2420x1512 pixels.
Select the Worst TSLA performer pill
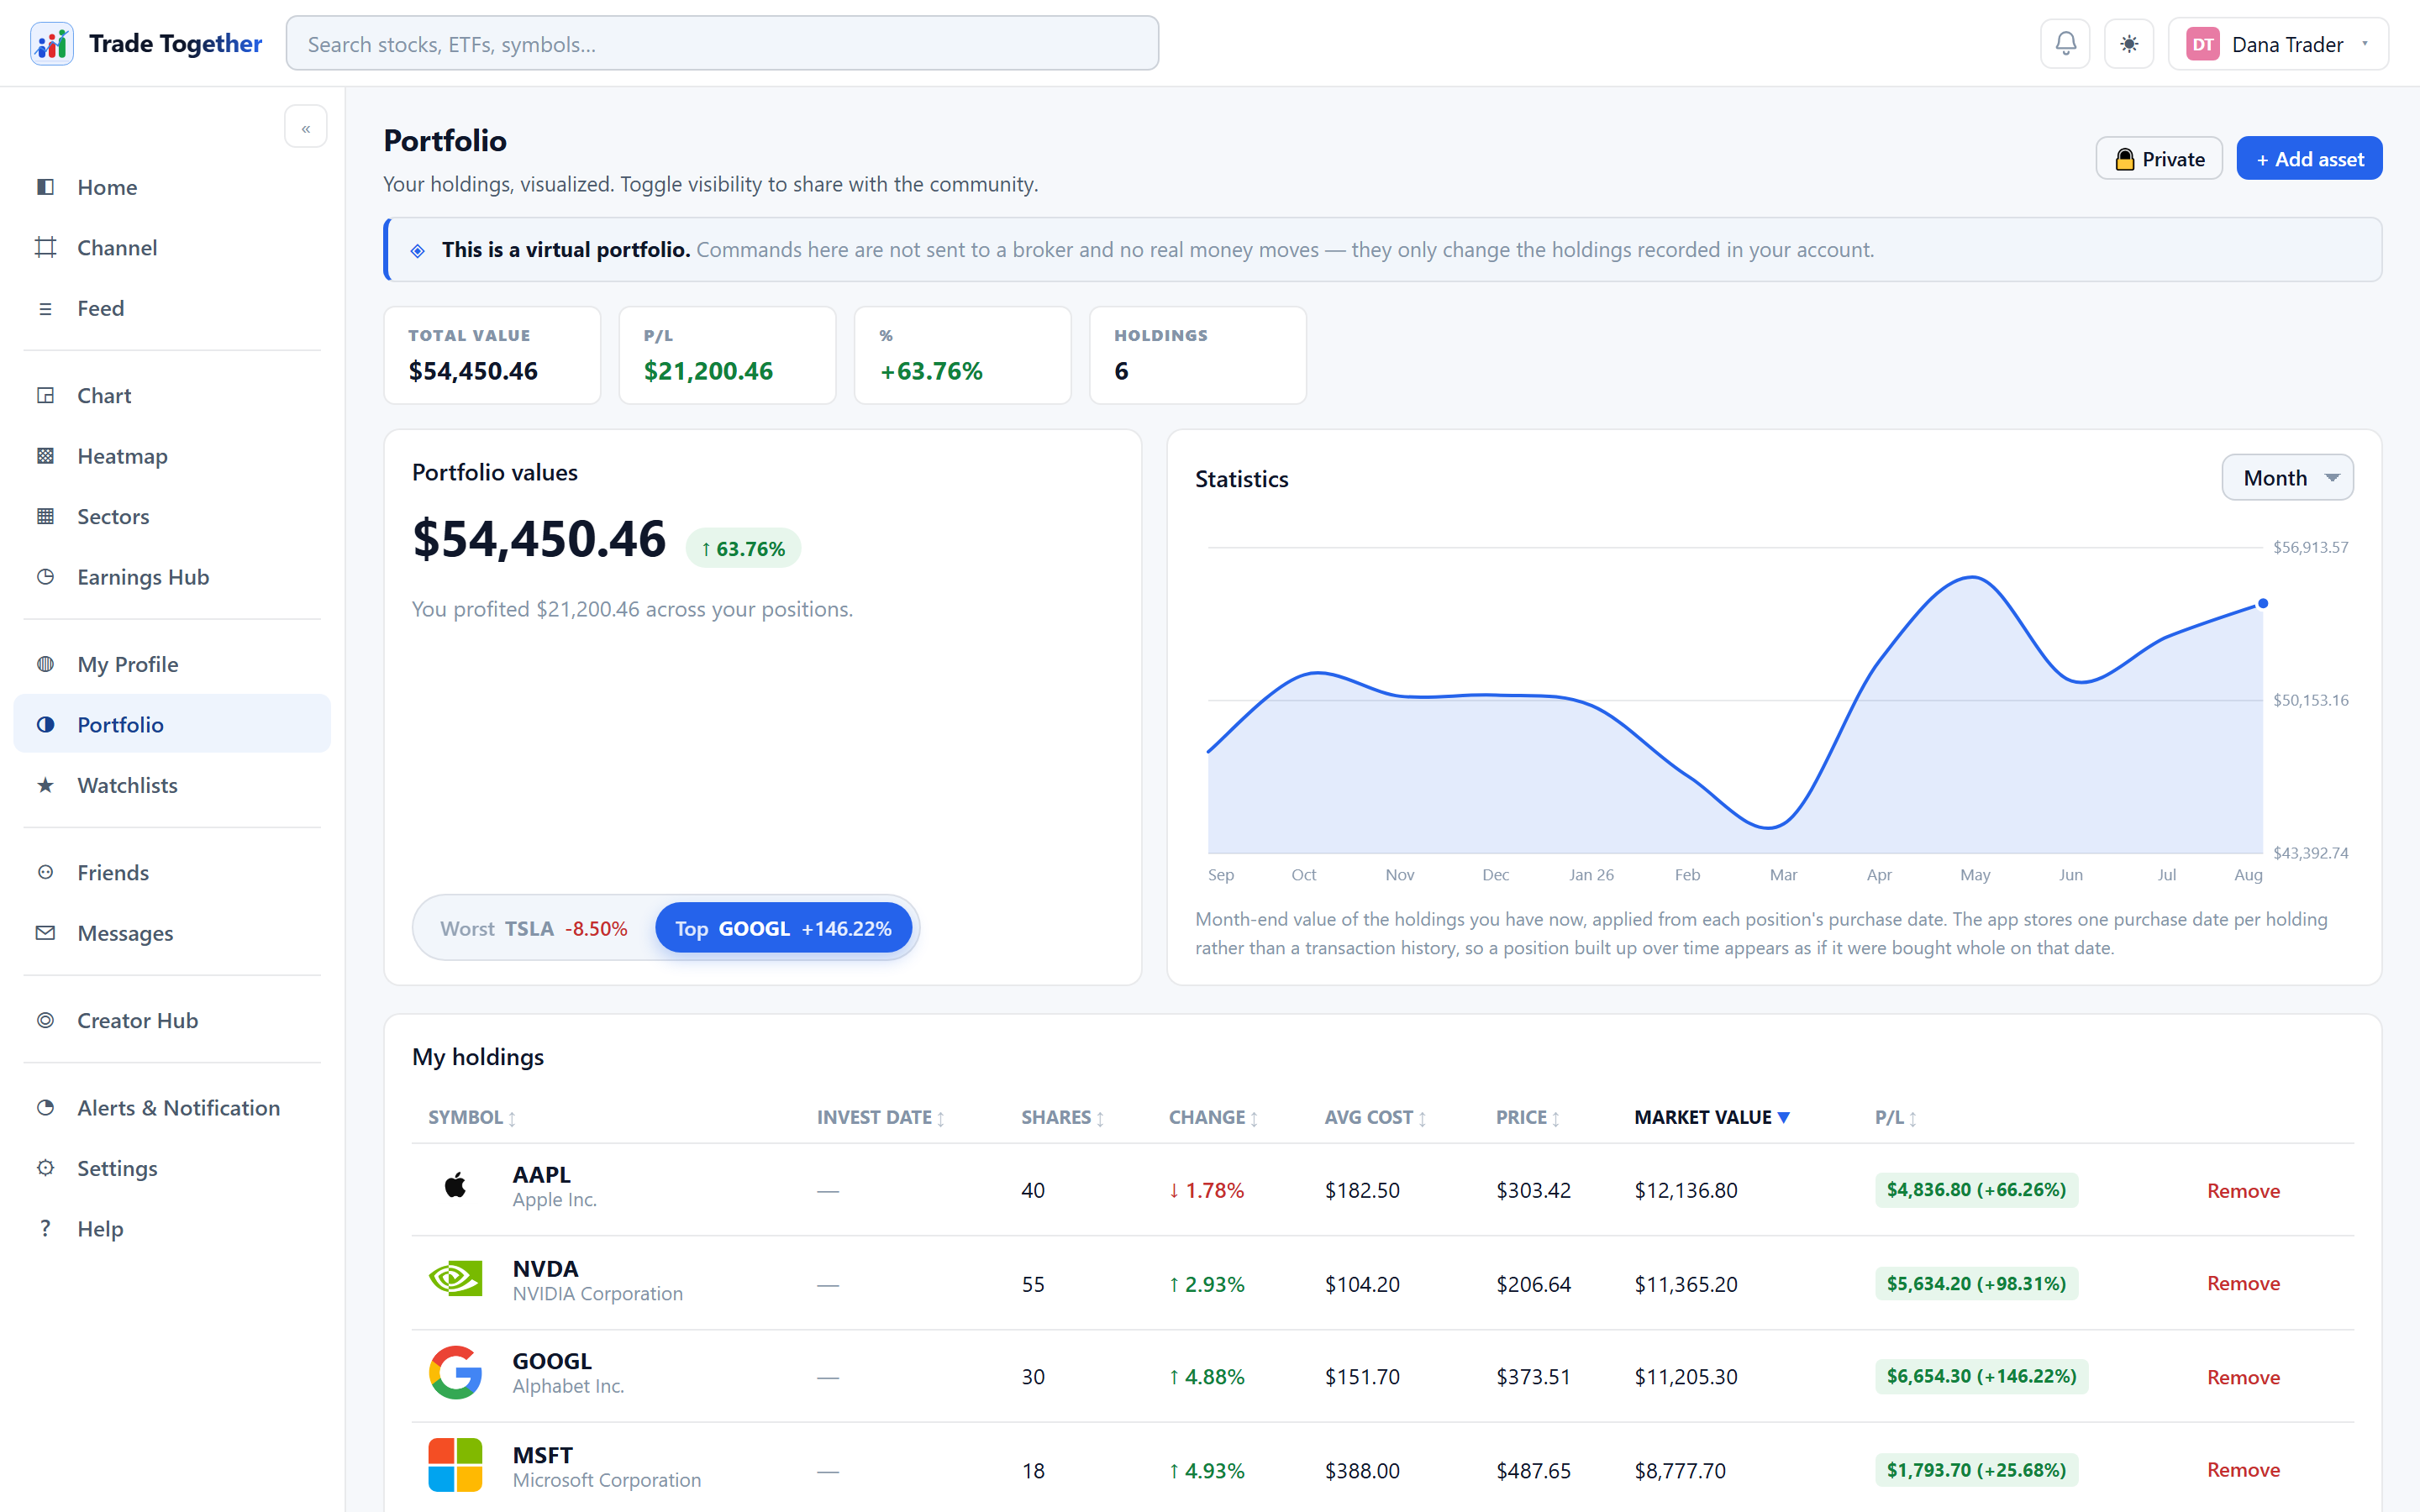(534, 929)
